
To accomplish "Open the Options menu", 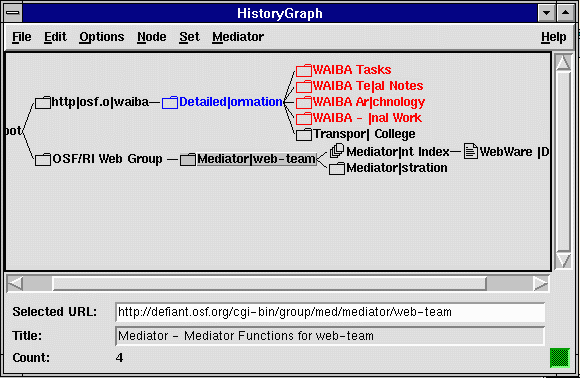I will (x=102, y=37).
